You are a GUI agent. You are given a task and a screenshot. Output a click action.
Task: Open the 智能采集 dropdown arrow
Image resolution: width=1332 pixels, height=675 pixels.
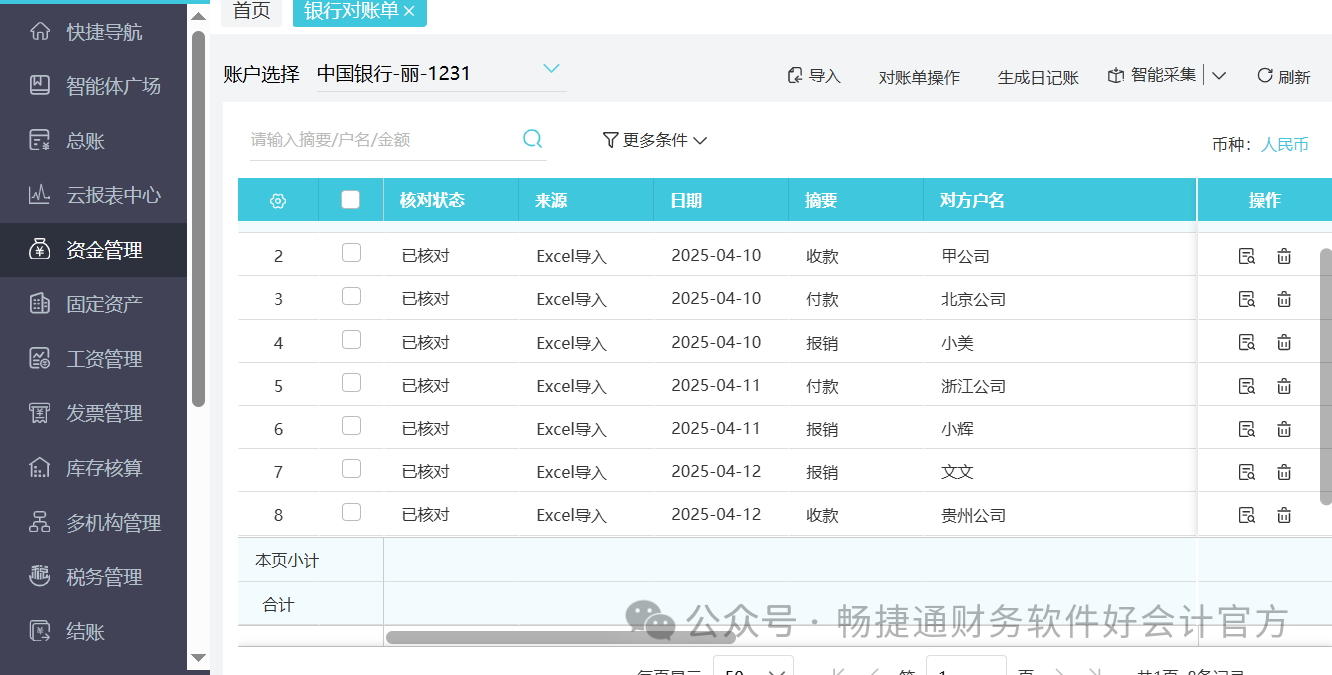click(x=1220, y=74)
